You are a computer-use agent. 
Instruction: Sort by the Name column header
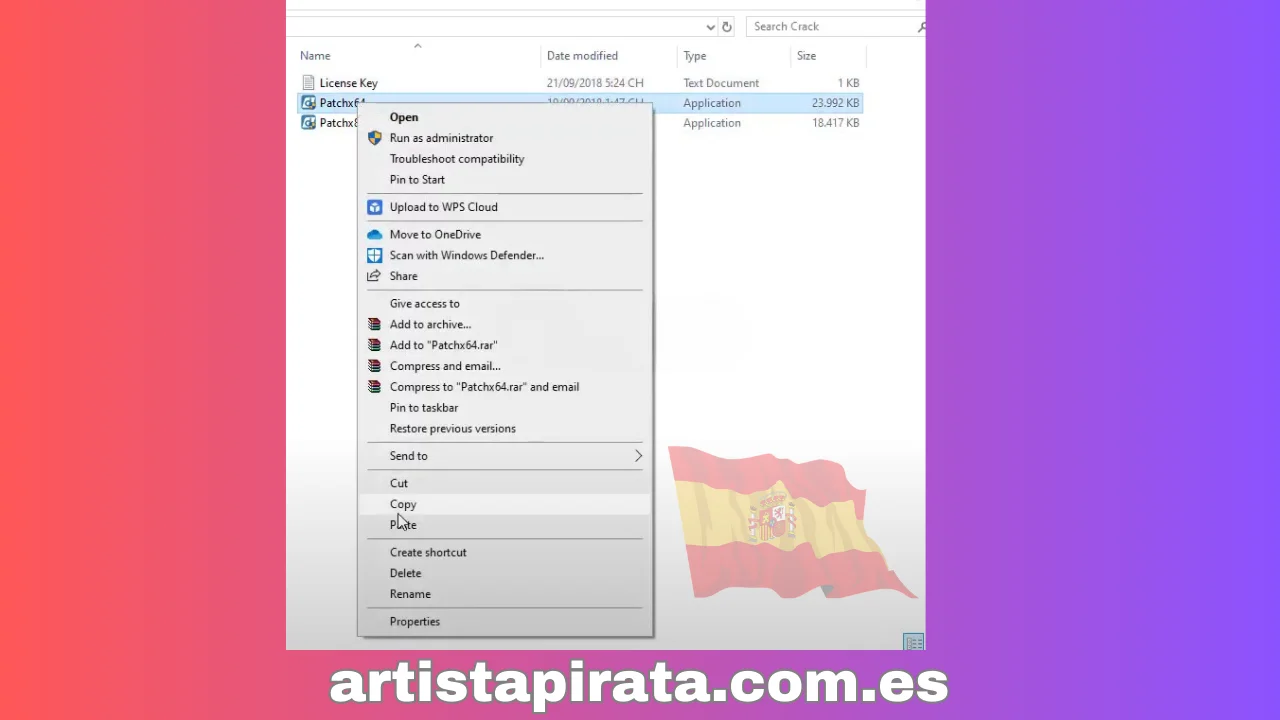[315, 56]
